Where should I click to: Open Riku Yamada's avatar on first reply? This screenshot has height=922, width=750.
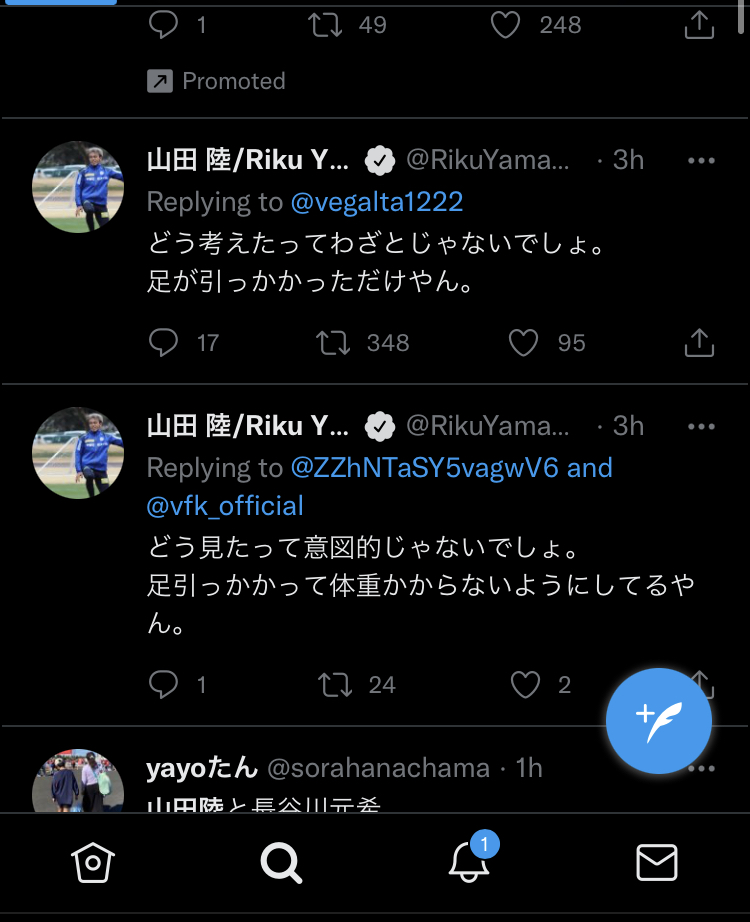click(78, 187)
